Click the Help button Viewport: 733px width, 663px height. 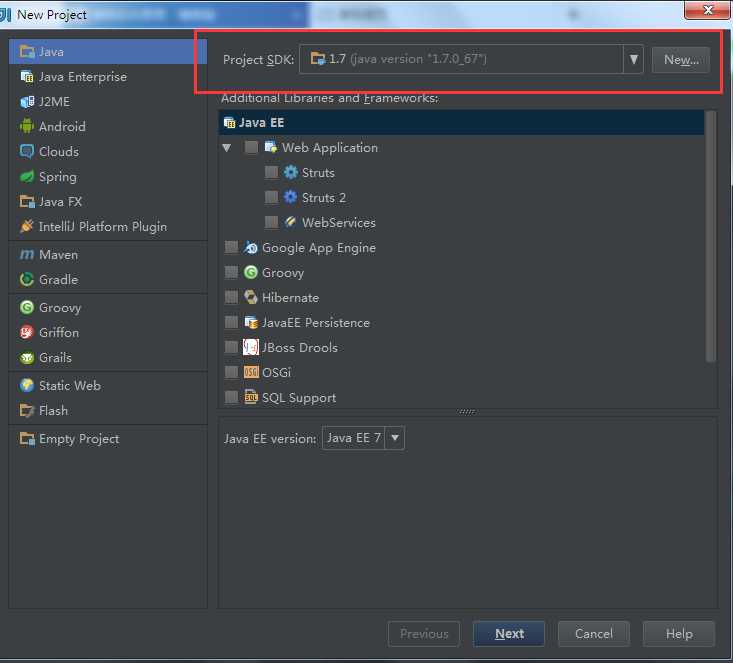coord(679,634)
